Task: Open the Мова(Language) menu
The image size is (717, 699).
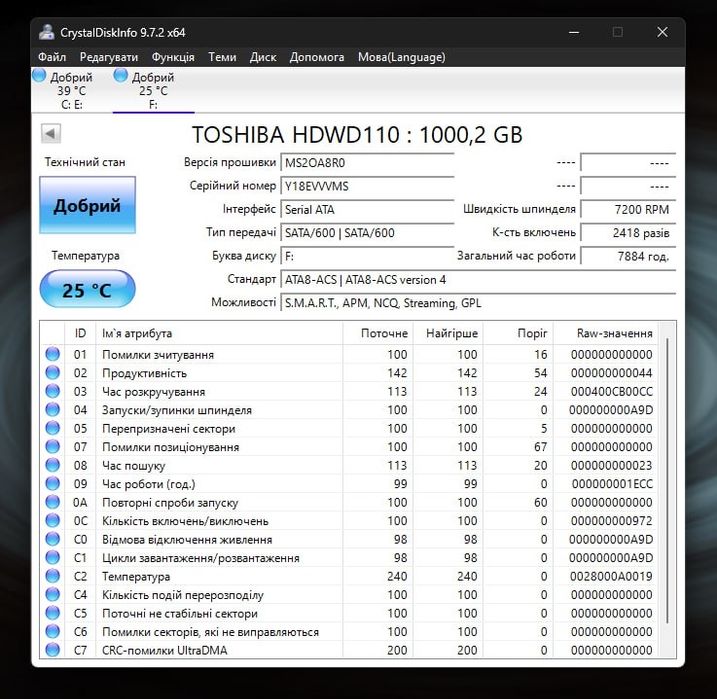Action: coord(401,57)
